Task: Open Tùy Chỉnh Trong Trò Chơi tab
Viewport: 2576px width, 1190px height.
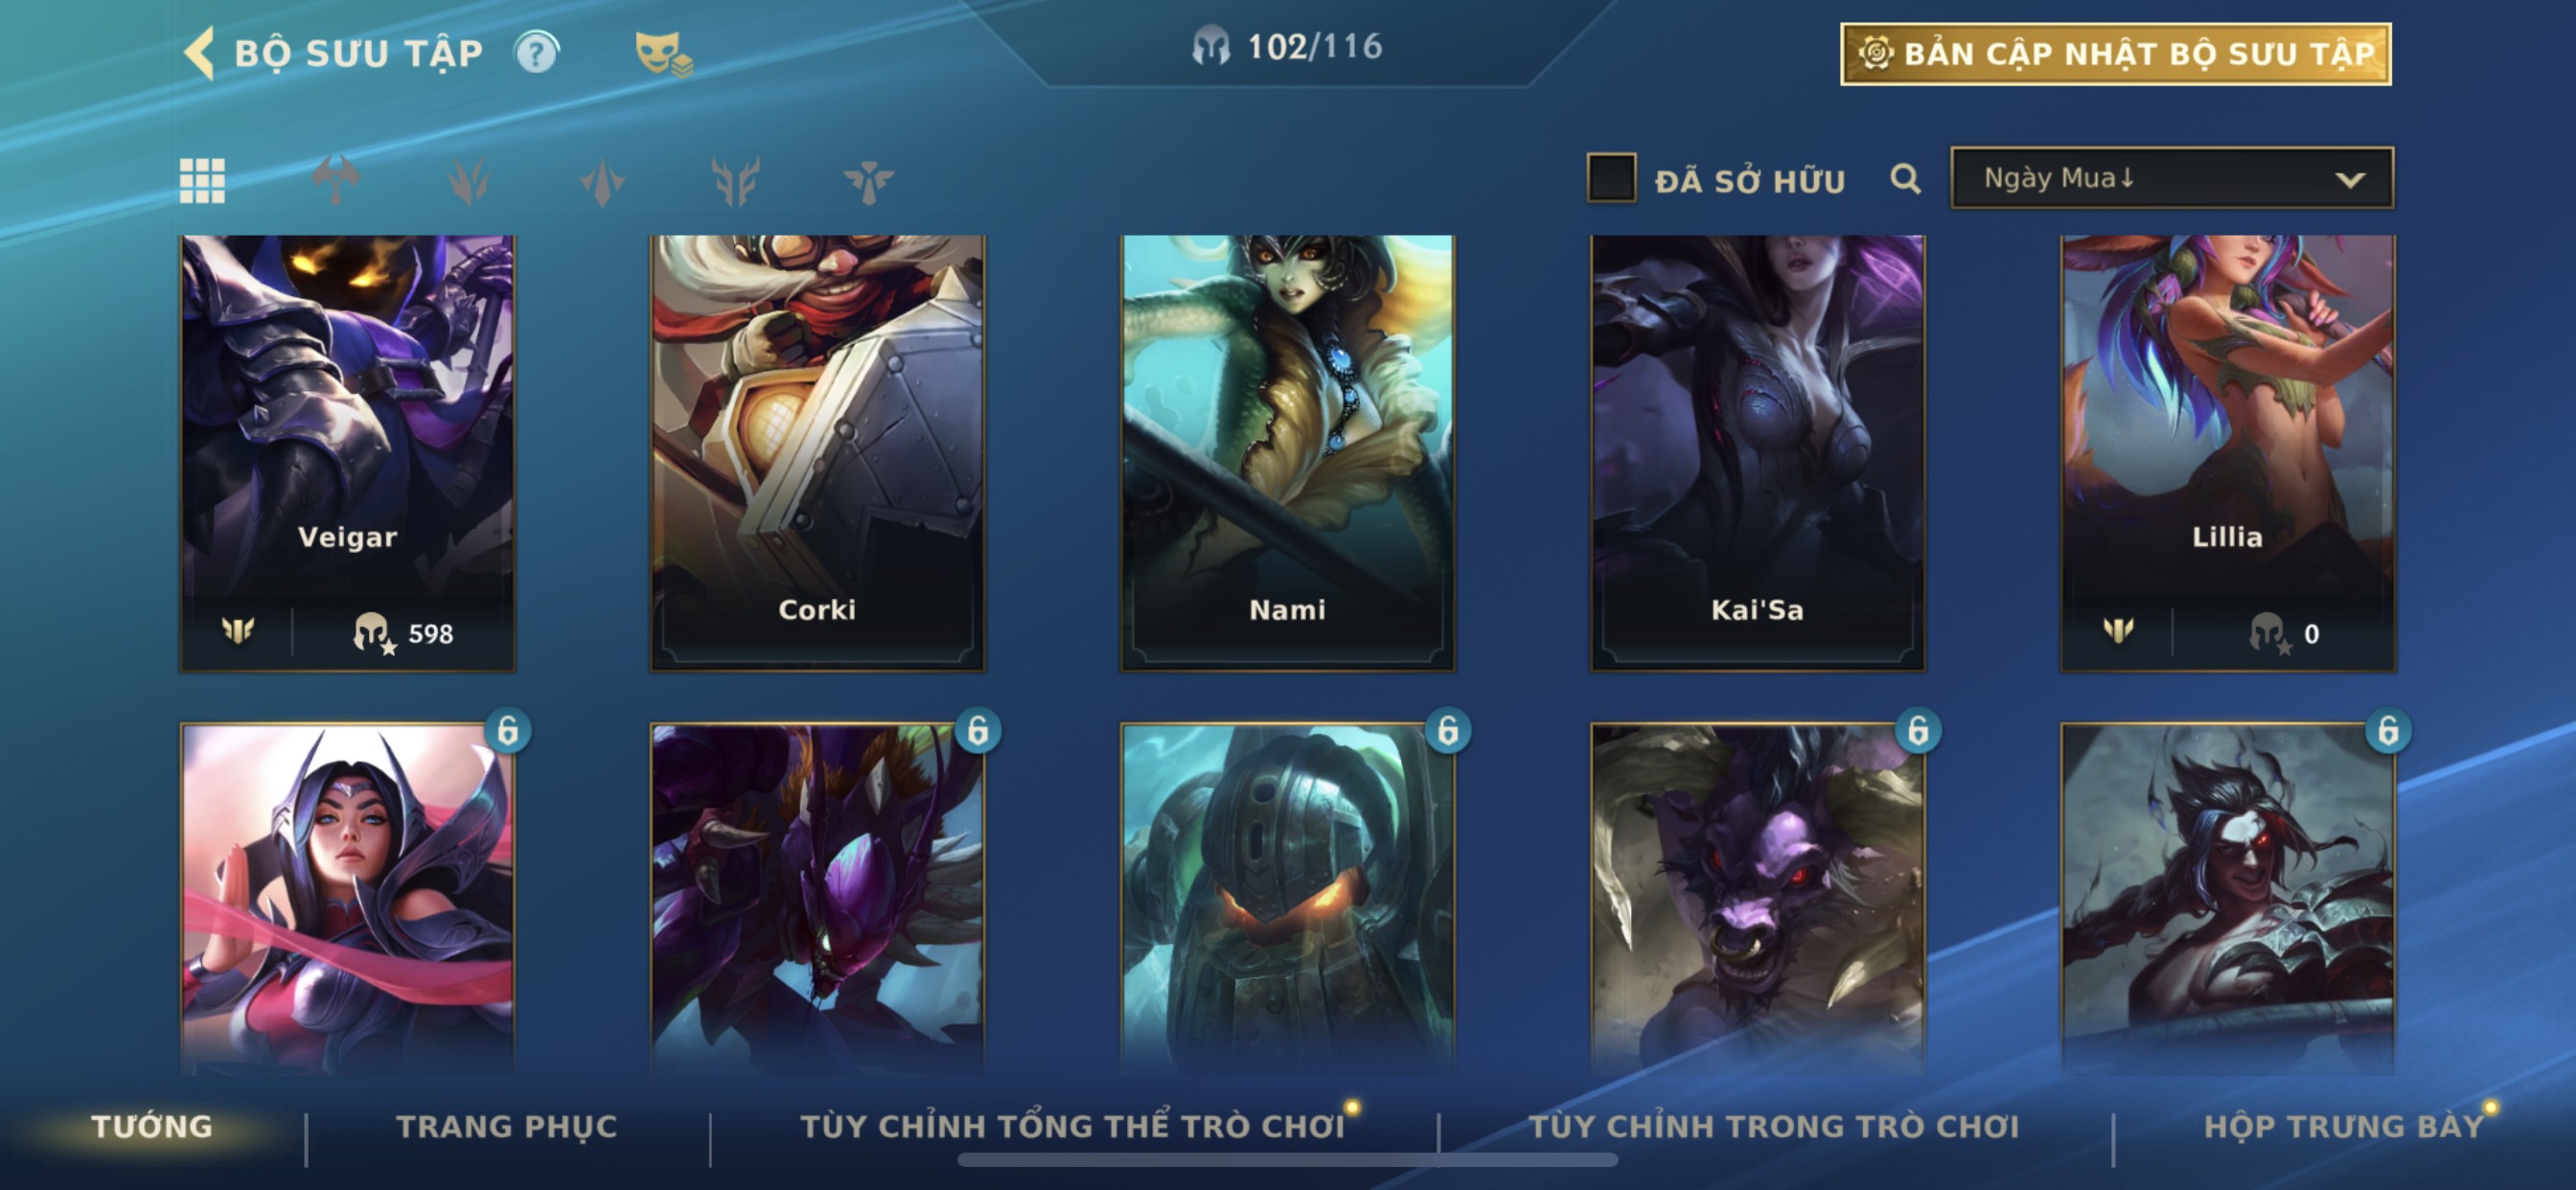Action: tap(1774, 1127)
